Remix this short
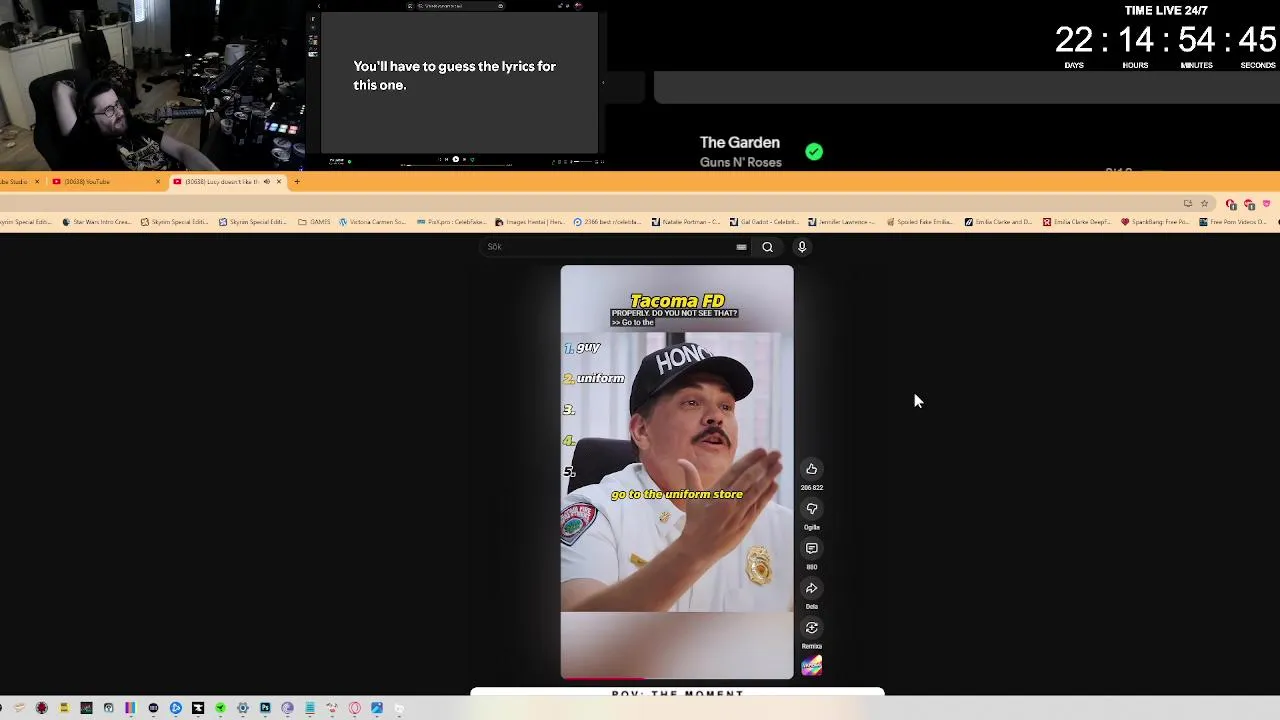 pos(812,628)
